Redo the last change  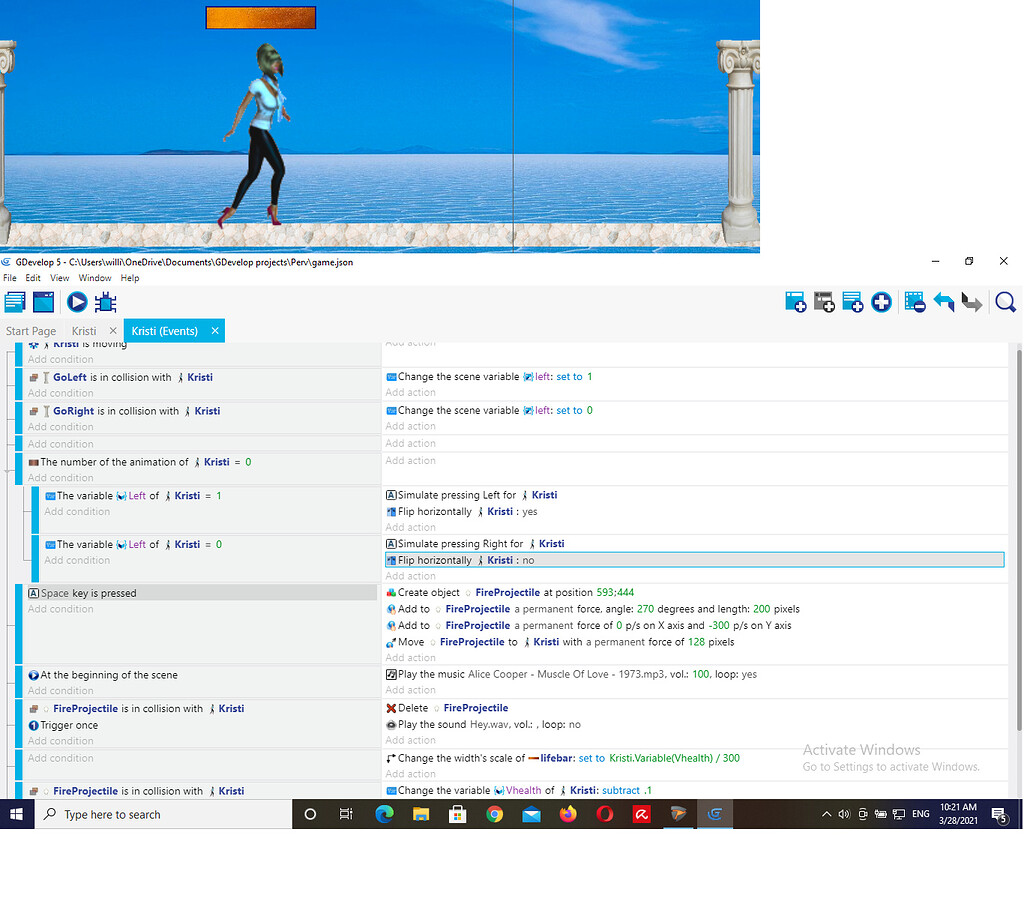[x=971, y=301]
